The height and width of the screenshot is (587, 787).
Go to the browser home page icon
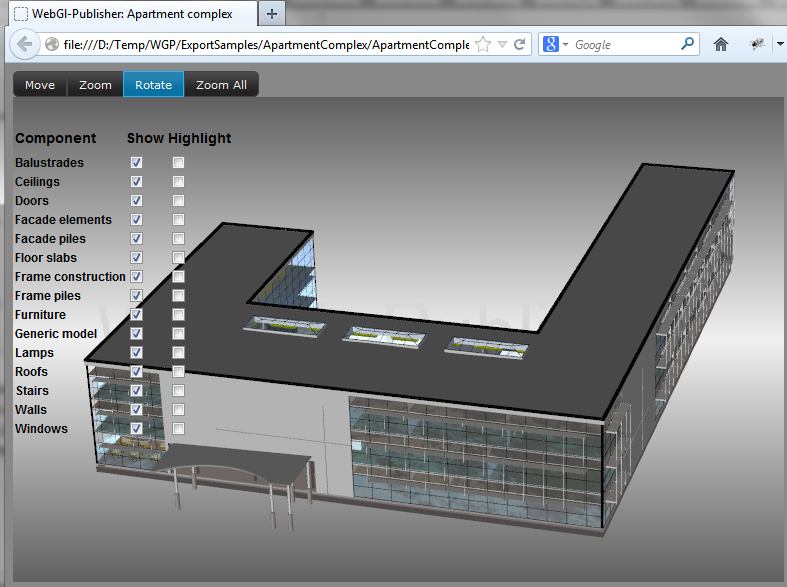[x=720, y=44]
